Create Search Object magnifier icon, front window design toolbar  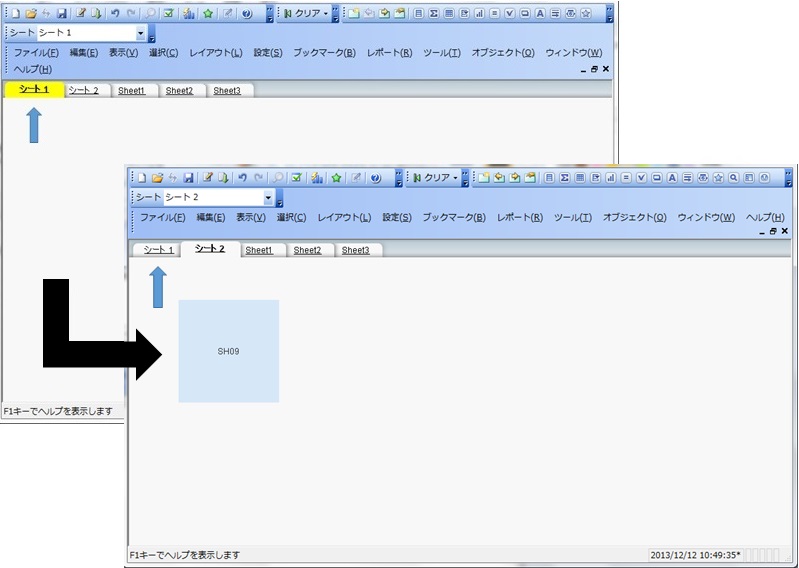[x=733, y=177]
